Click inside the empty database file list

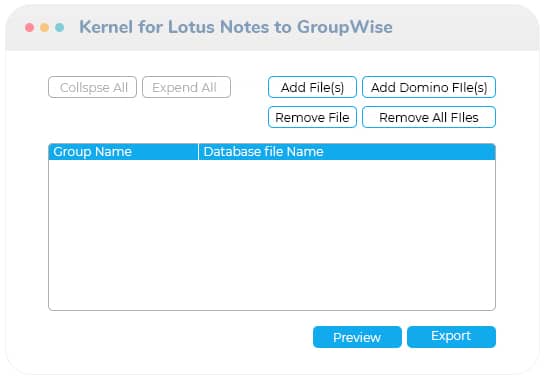tap(272, 235)
